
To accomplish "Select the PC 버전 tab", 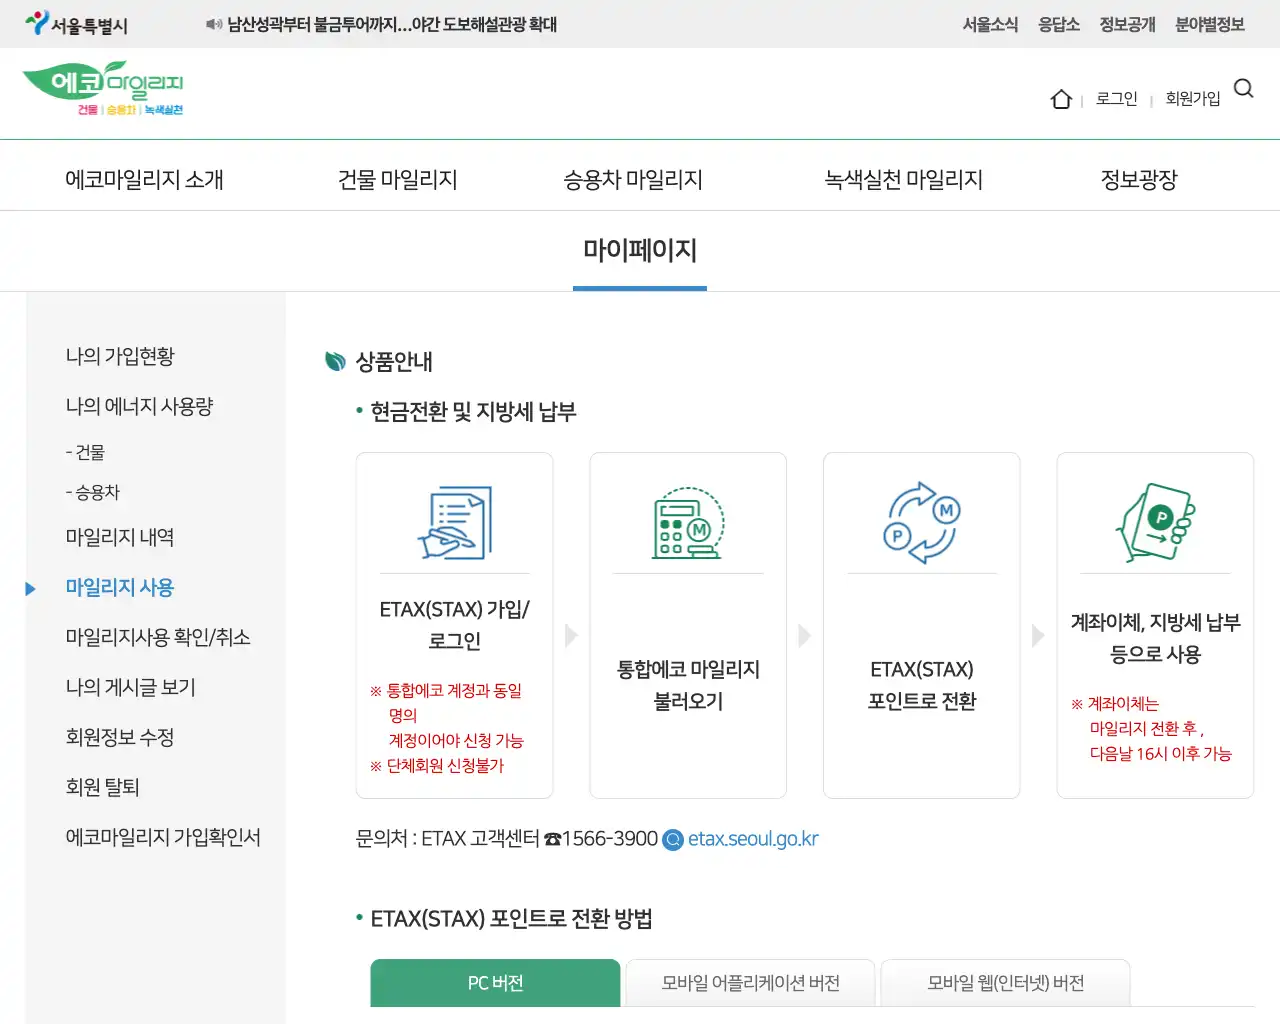I will pyautogui.click(x=495, y=983).
